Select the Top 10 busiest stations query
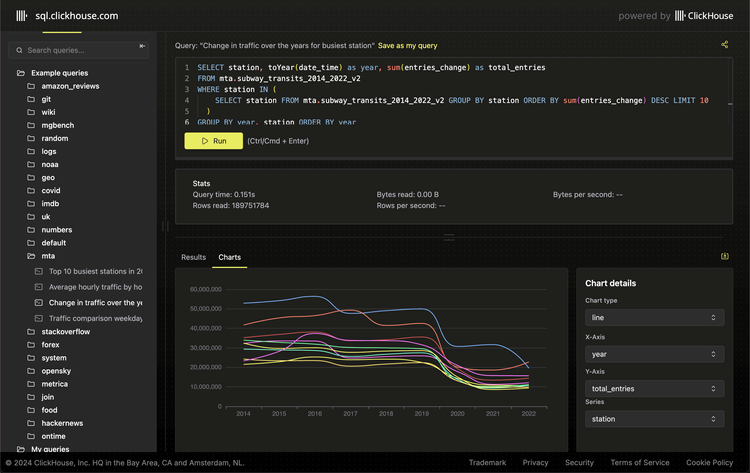 coord(94,271)
